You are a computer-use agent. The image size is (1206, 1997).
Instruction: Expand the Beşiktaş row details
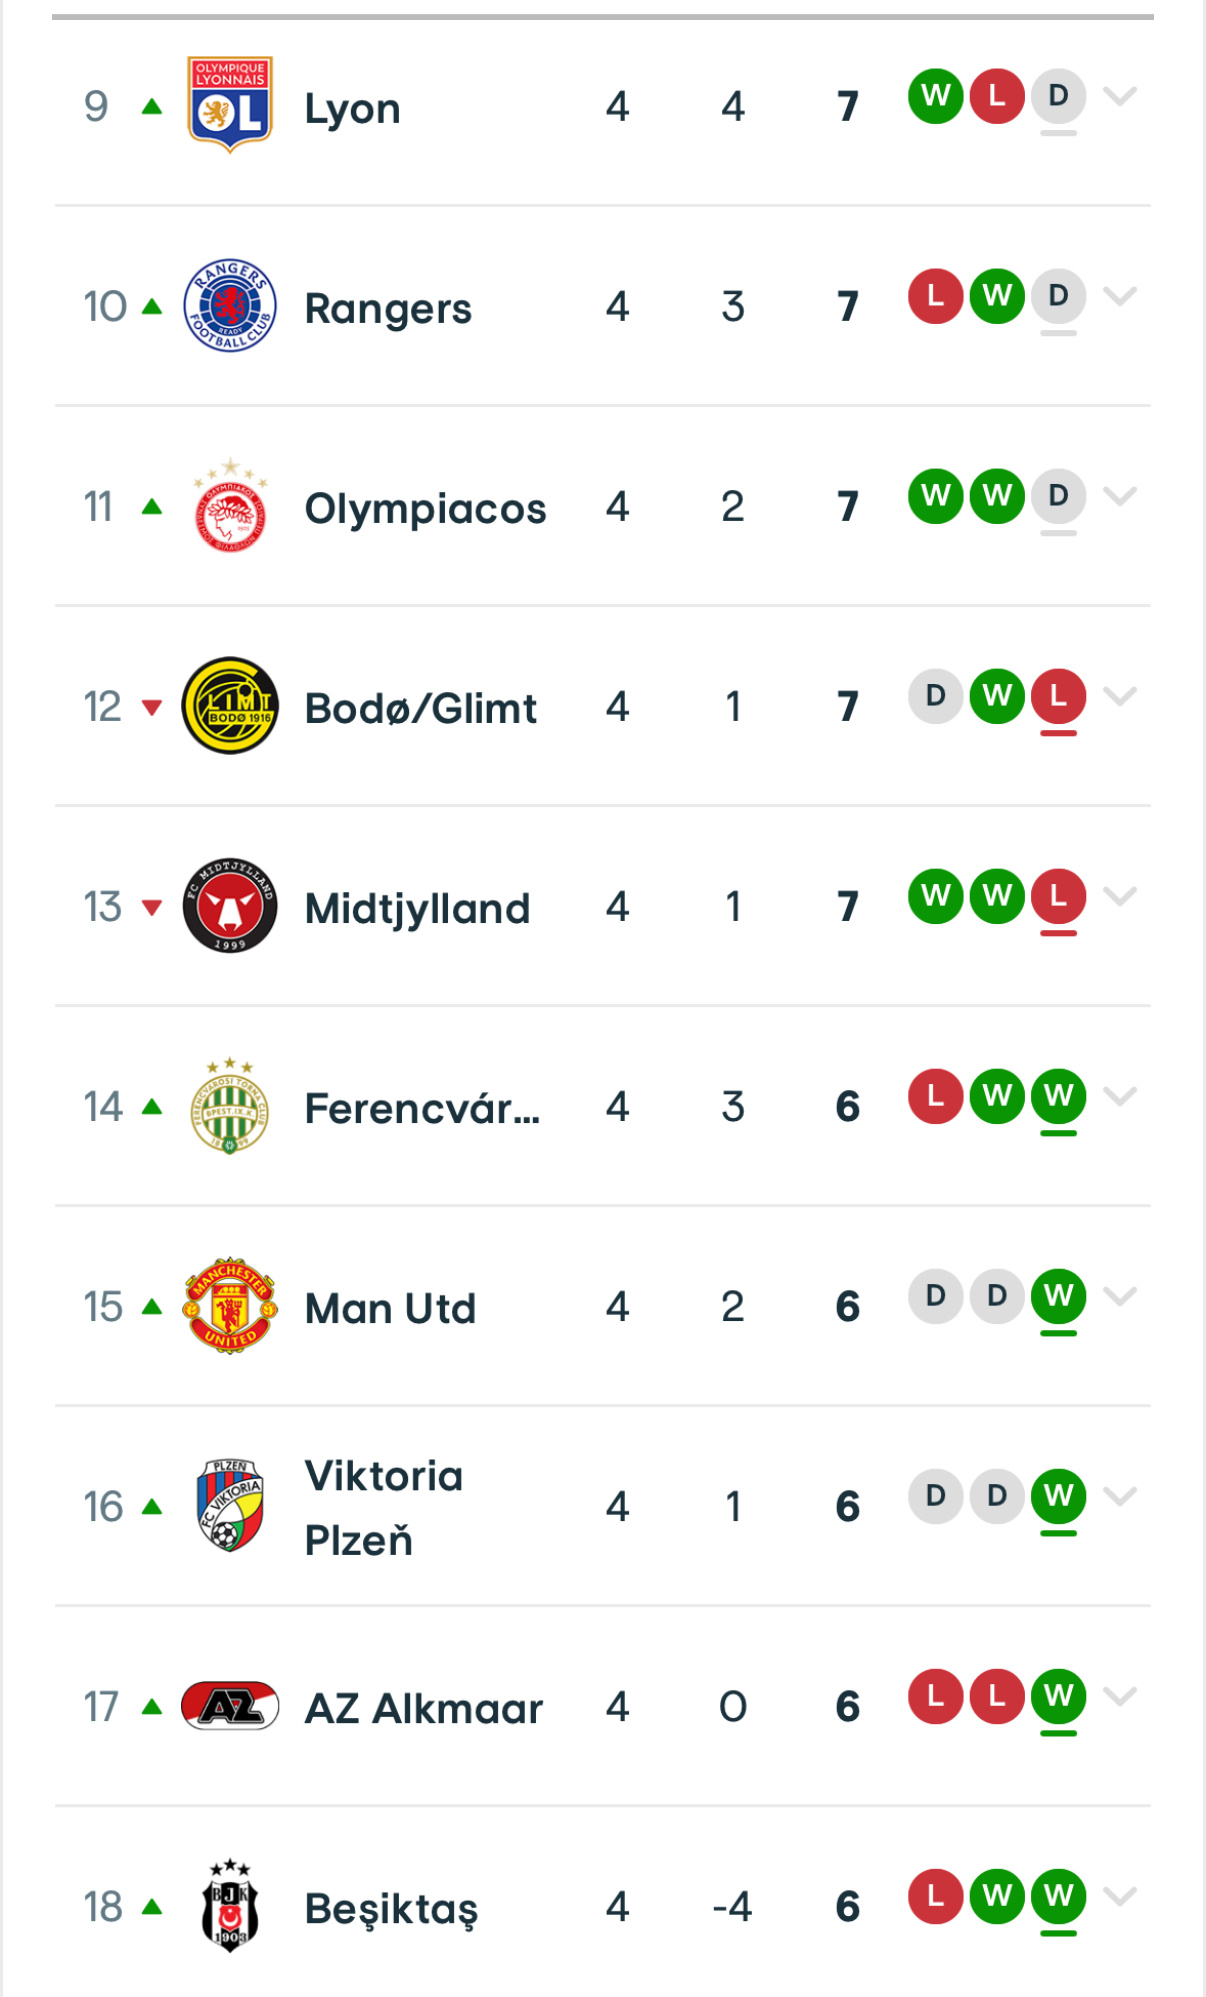1120,1896
